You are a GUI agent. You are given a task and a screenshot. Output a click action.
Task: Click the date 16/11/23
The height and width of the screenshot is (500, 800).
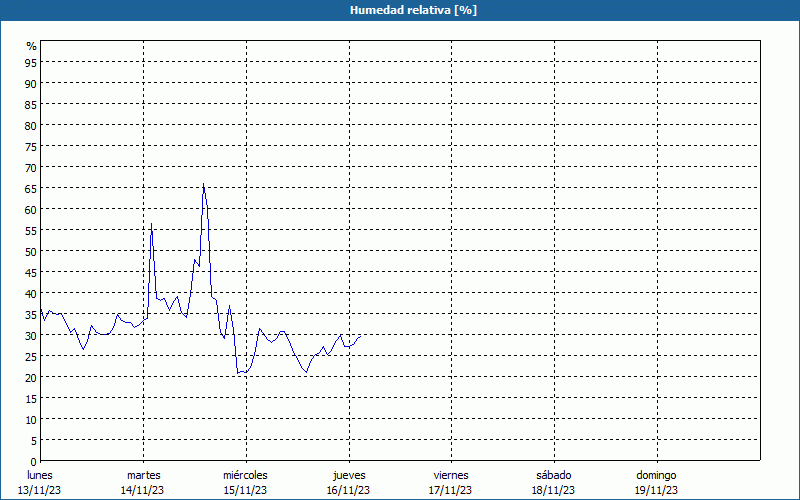click(348, 490)
